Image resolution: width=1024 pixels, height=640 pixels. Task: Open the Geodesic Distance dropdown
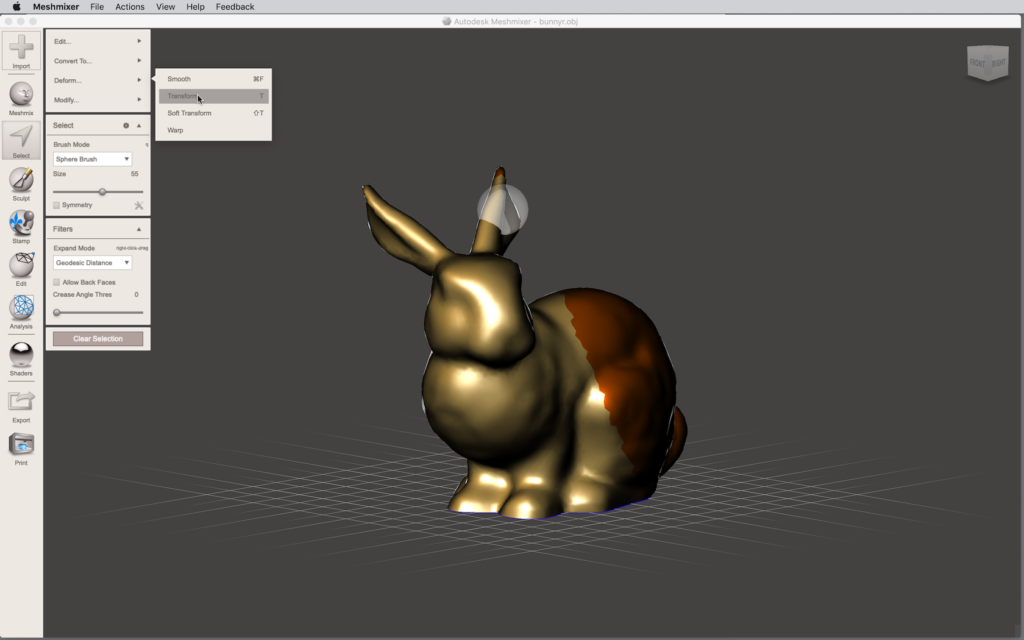(92, 263)
